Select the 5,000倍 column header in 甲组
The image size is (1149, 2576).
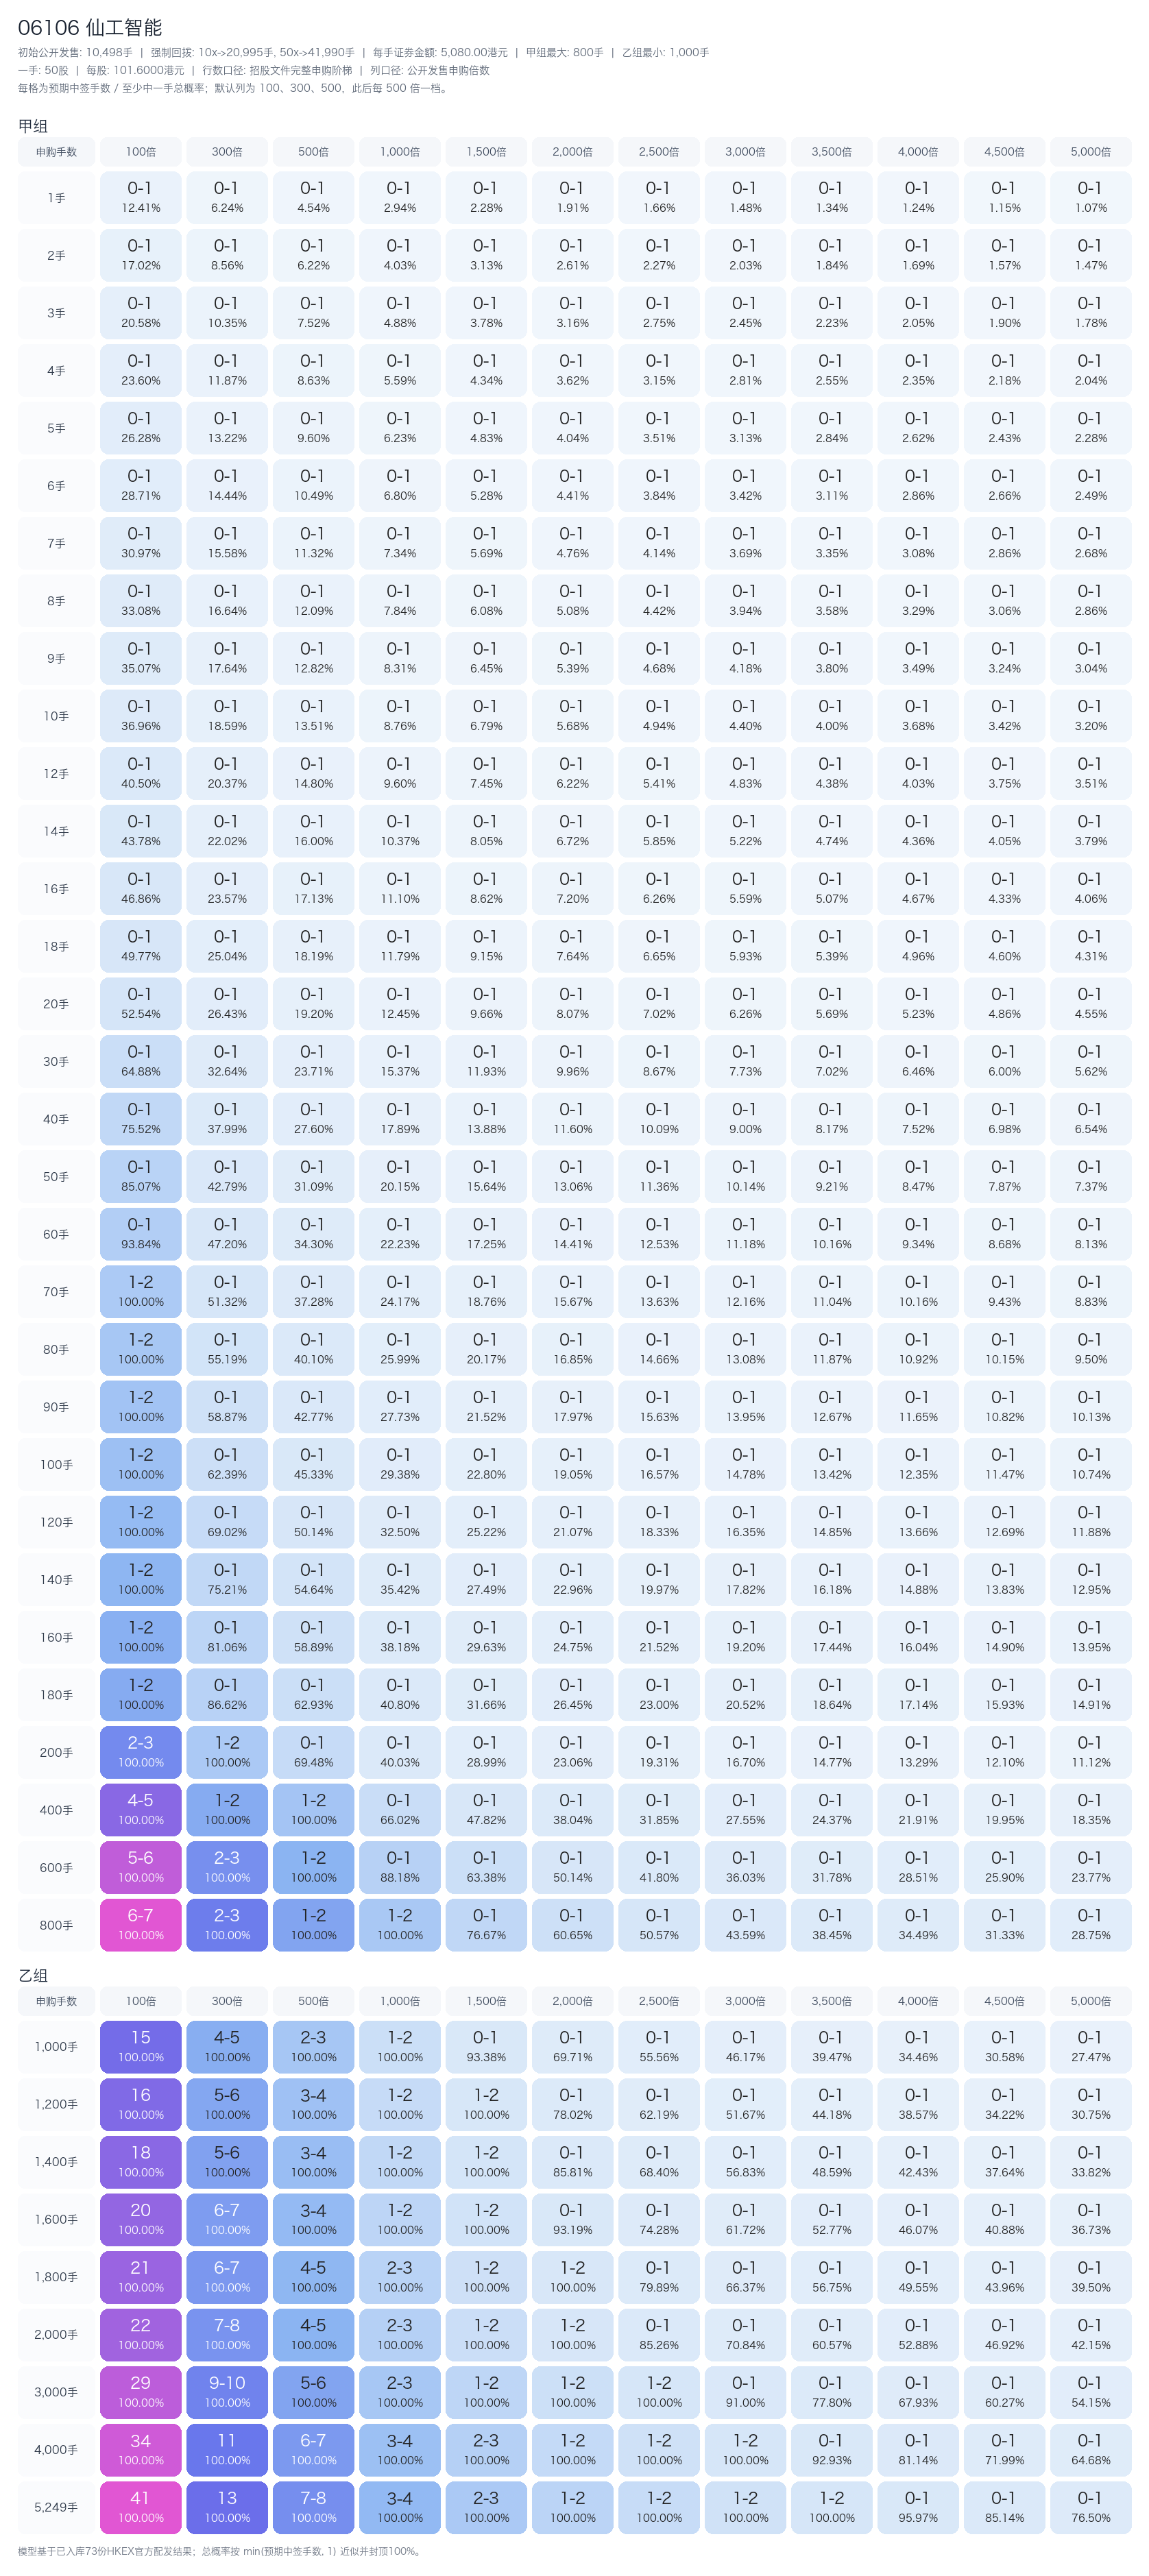1090,152
